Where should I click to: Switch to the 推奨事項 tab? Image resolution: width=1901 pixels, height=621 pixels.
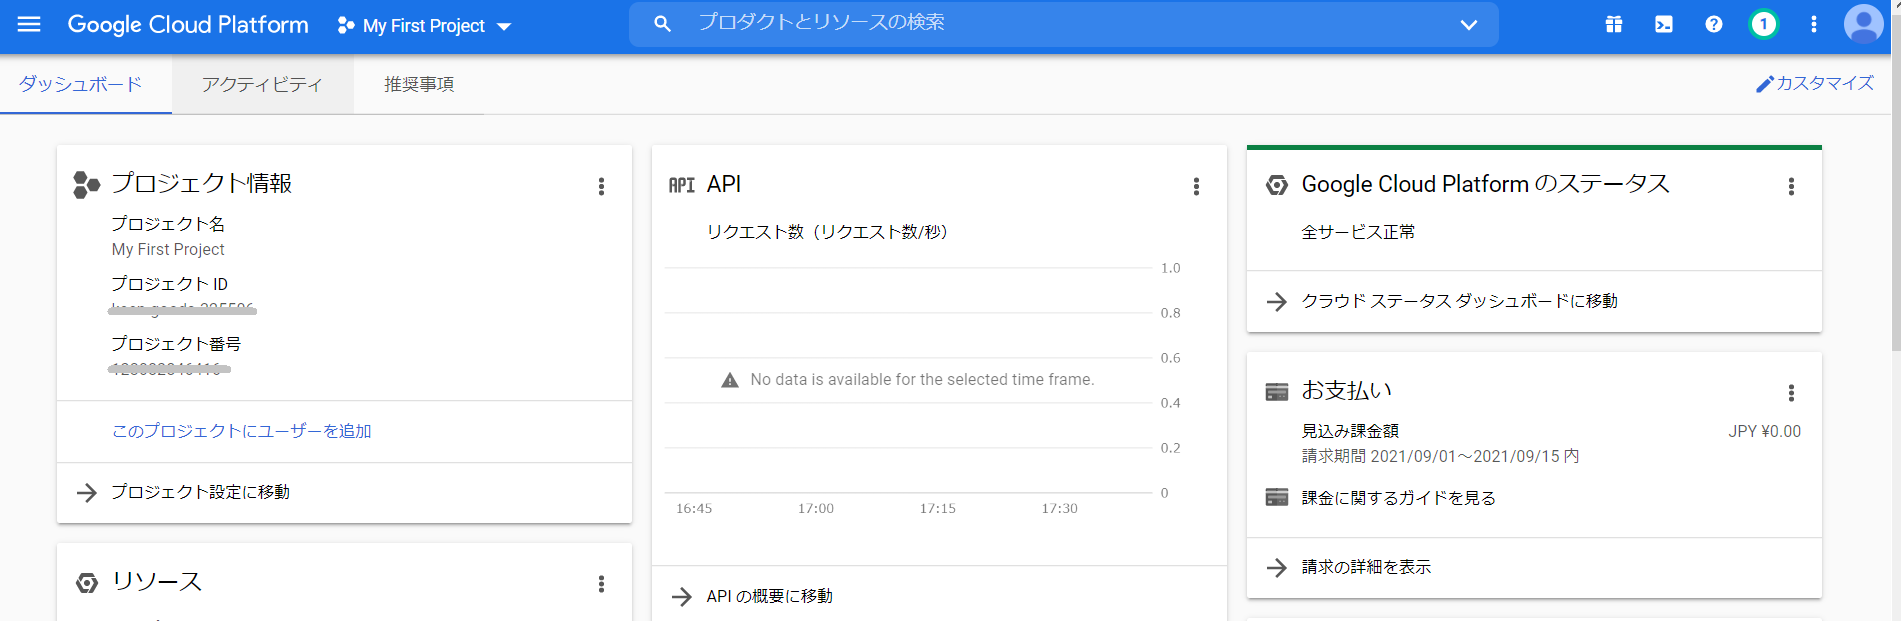(419, 84)
